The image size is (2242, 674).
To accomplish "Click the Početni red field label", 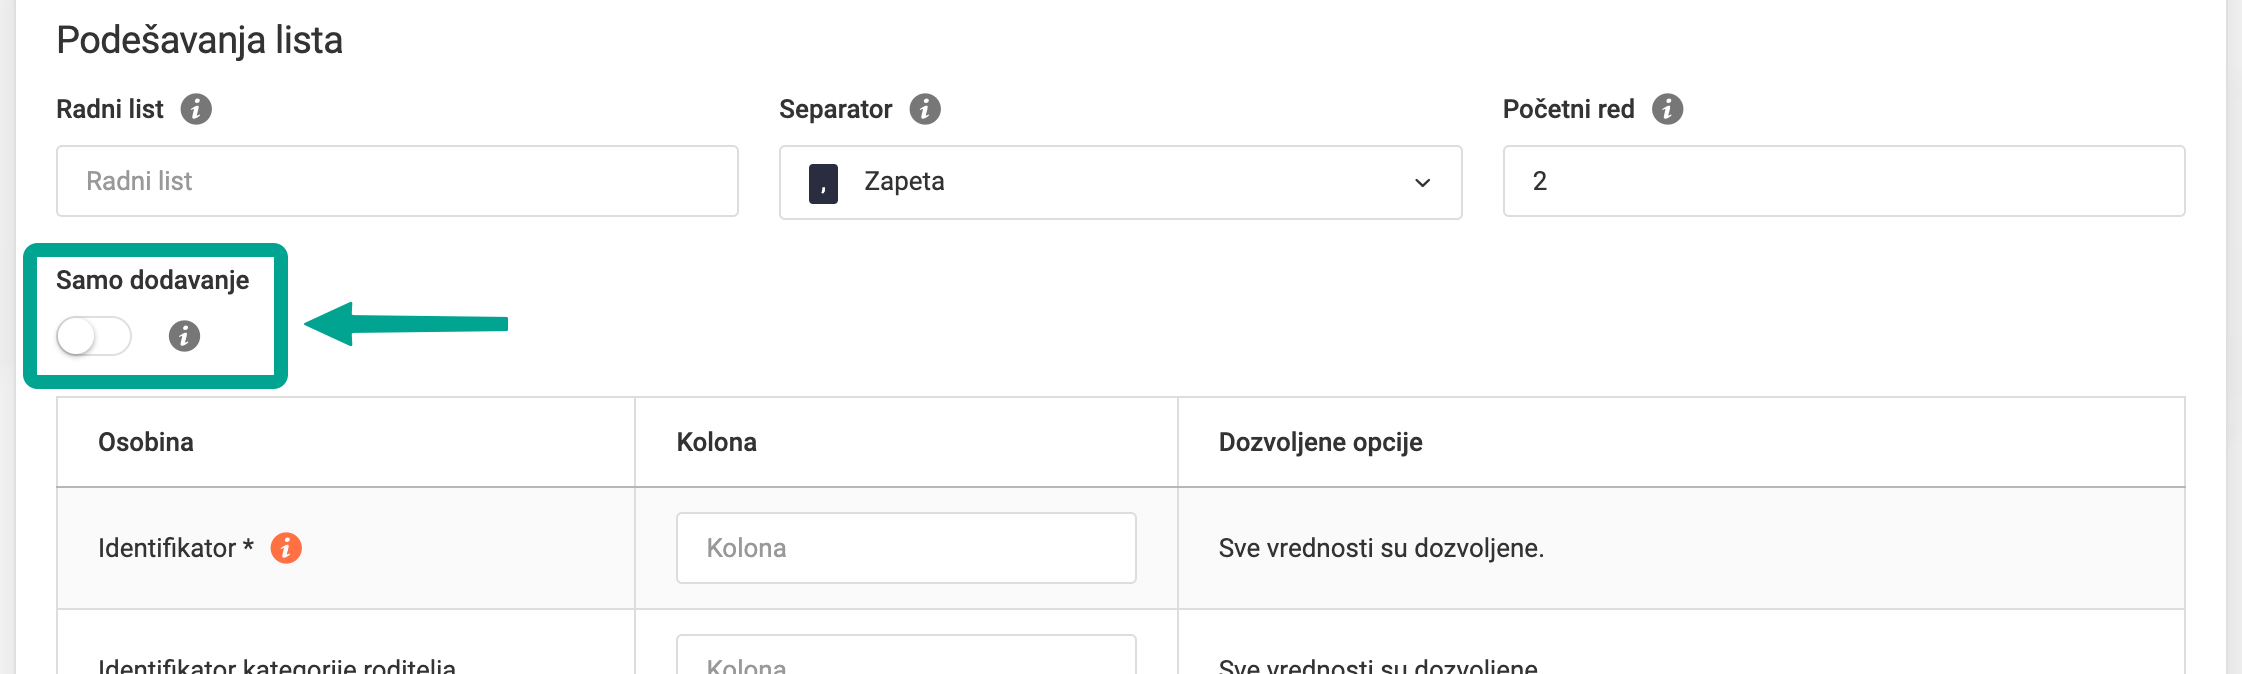I will pos(1568,109).
